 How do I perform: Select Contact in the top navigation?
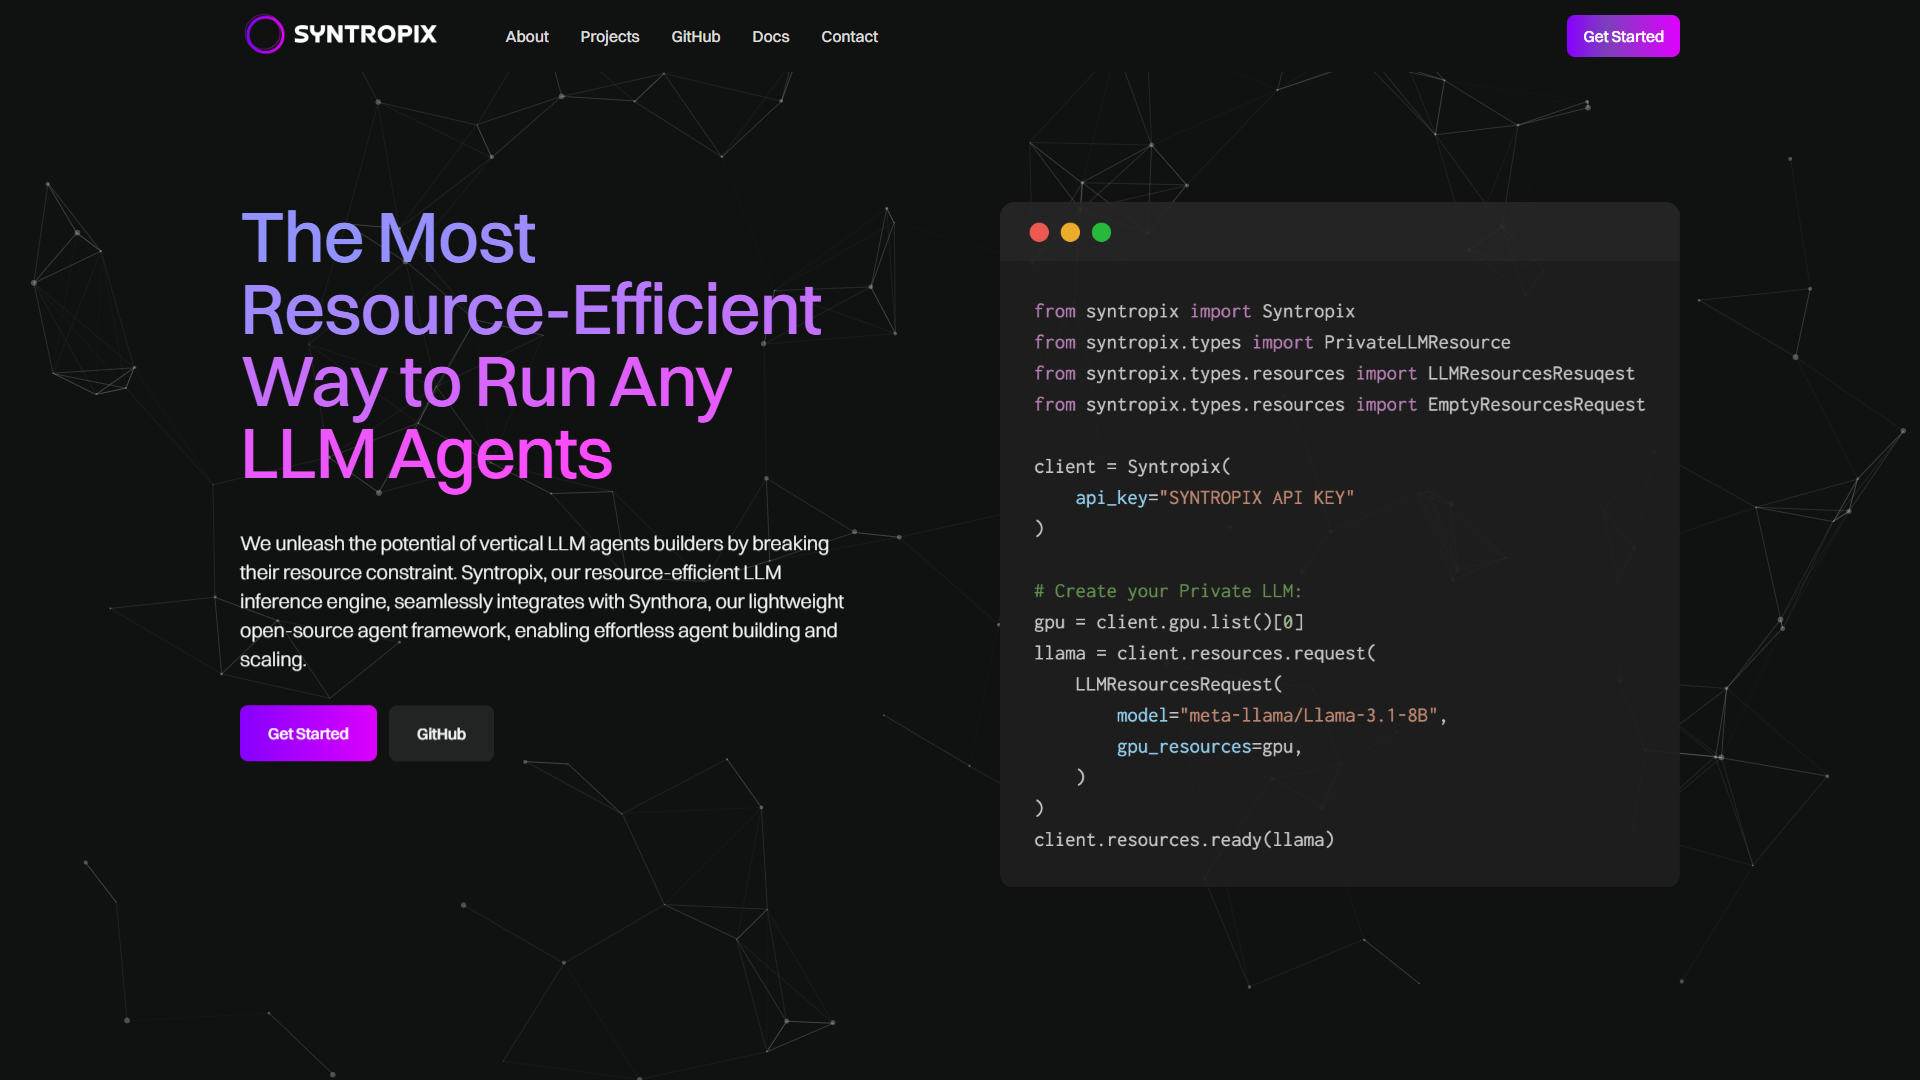click(850, 36)
